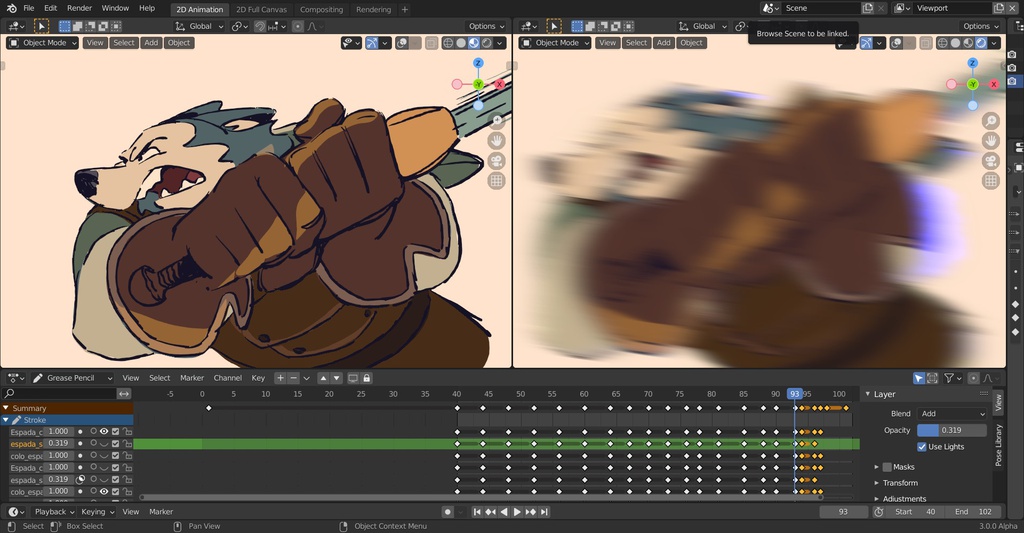The height and width of the screenshot is (533, 1024).
Task: Click the End frame field showing 102
Action: [x=973, y=512]
